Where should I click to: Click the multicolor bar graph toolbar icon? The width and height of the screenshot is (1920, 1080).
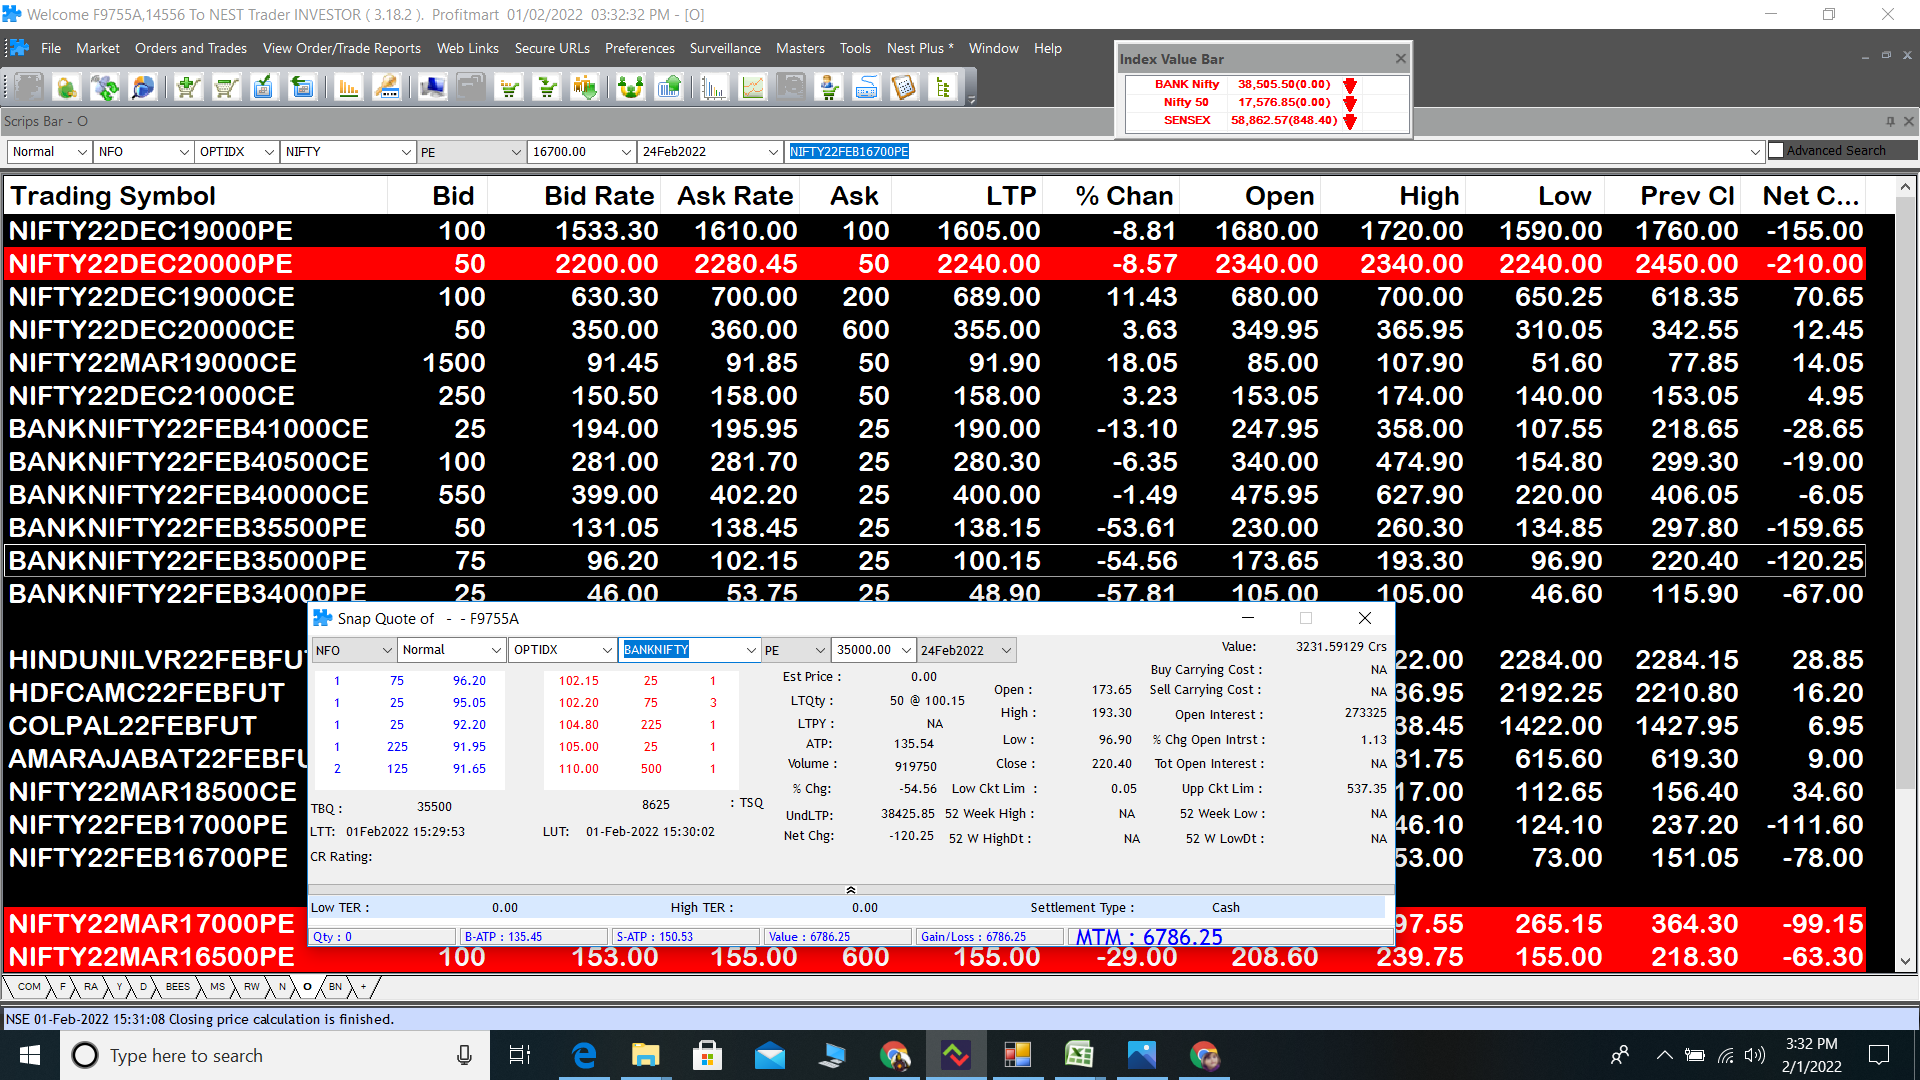(x=714, y=88)
